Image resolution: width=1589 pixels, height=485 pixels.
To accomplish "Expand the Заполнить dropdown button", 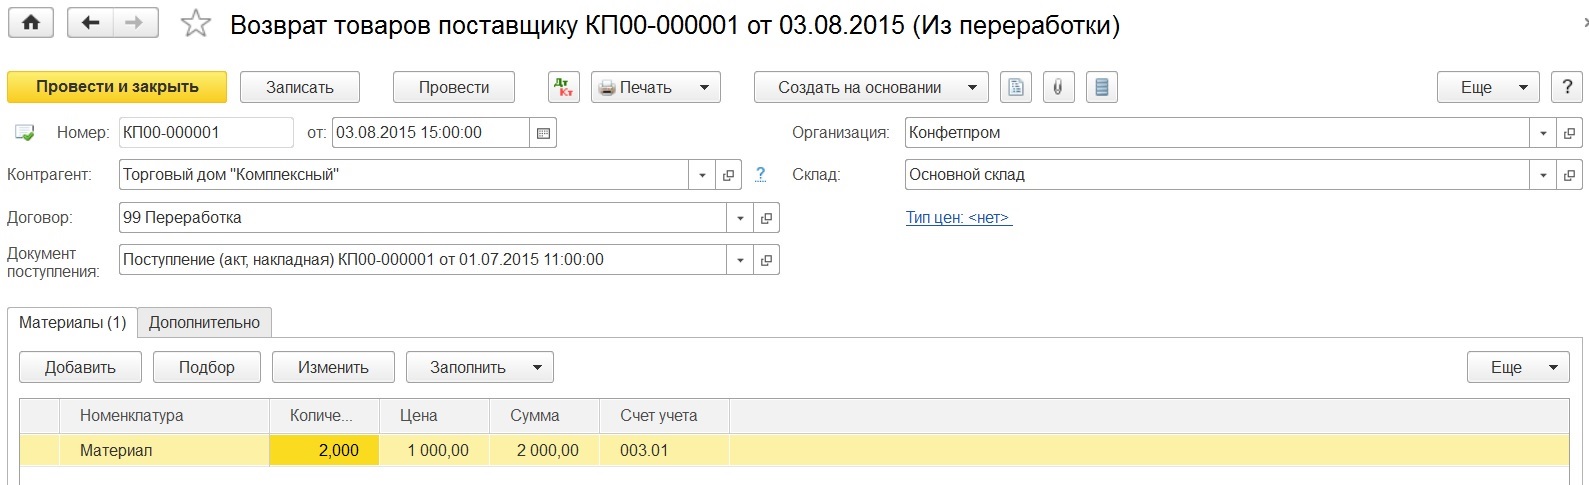I will (537, 367).
